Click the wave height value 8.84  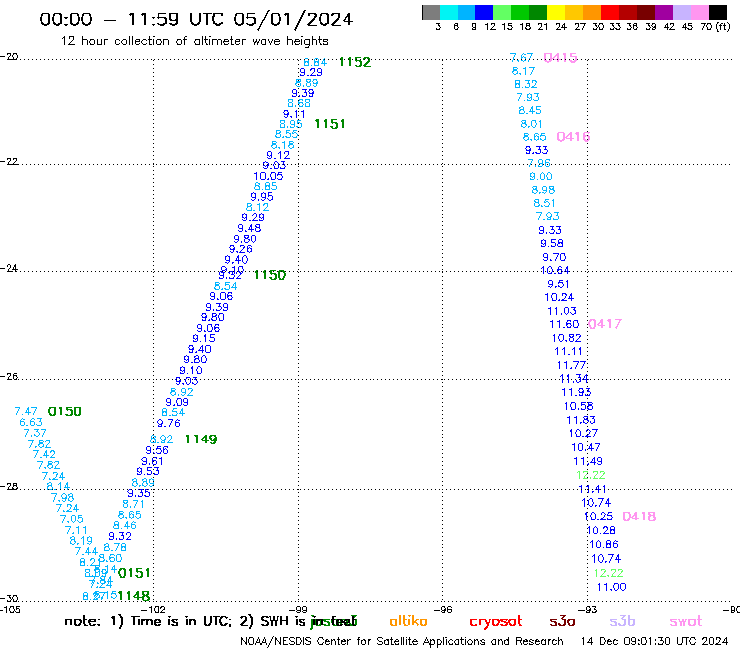pos(315,62)
